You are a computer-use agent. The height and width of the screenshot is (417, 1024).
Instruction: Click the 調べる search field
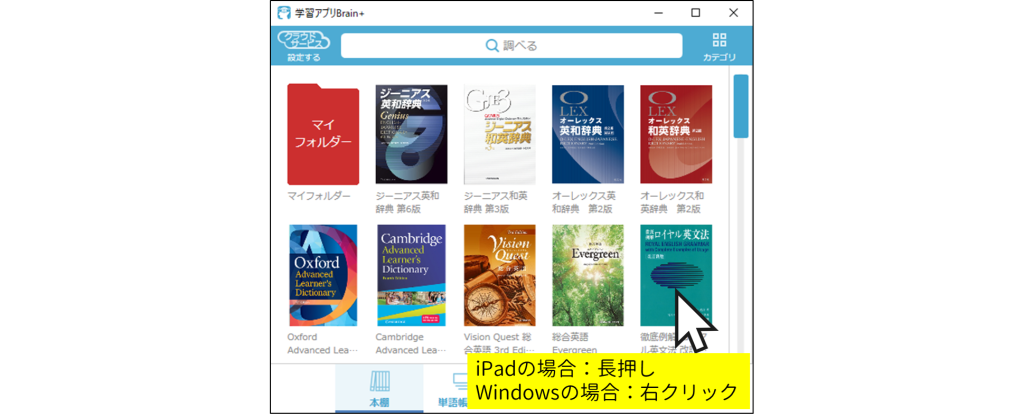coord(511,46)
